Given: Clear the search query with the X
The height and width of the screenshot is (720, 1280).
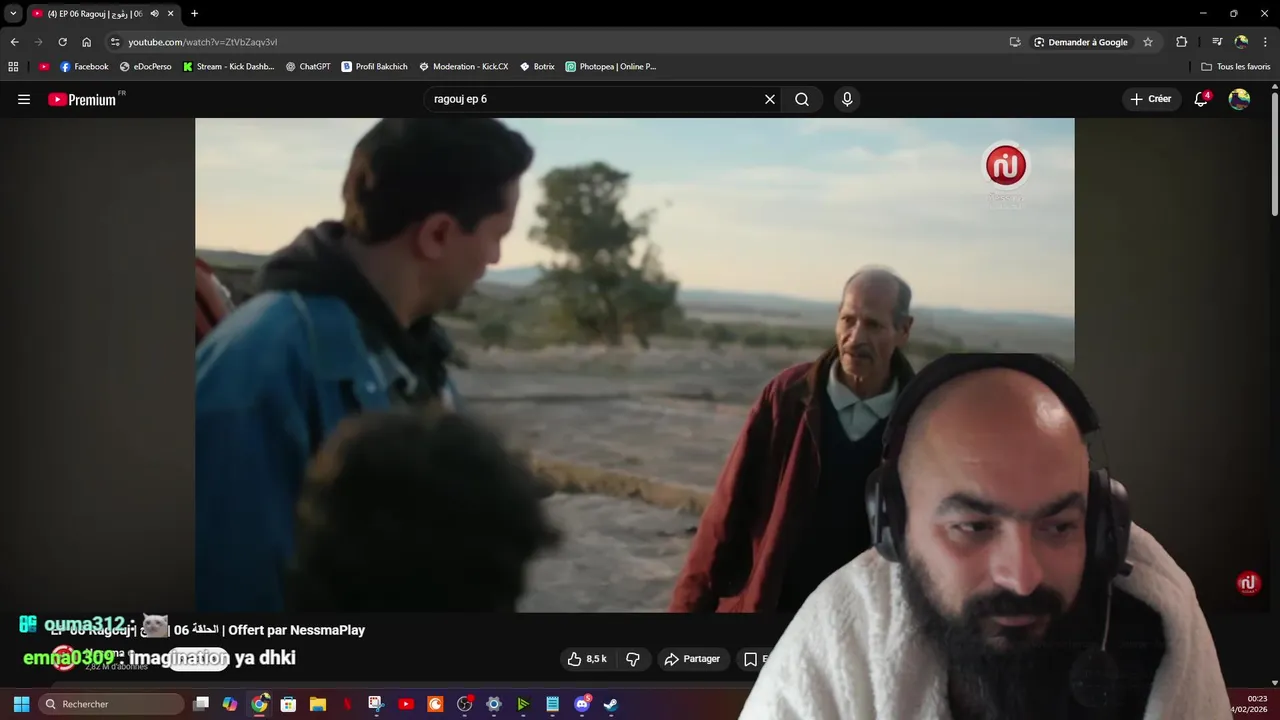Looking at the screenshot, I should tap(770, 99).
